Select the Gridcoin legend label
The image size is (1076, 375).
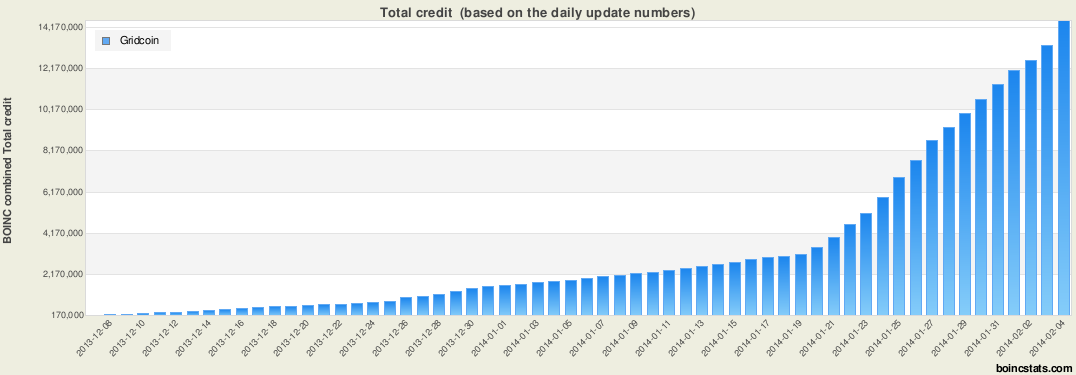139,41
